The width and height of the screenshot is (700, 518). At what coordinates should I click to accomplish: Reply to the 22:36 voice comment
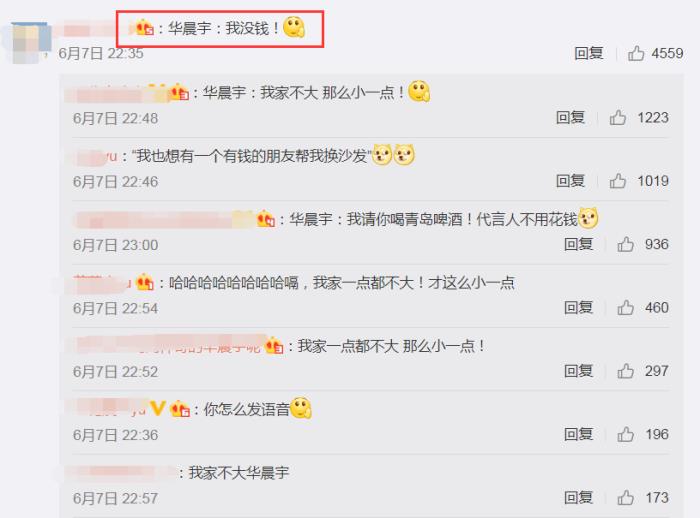(x=579, y=434)
